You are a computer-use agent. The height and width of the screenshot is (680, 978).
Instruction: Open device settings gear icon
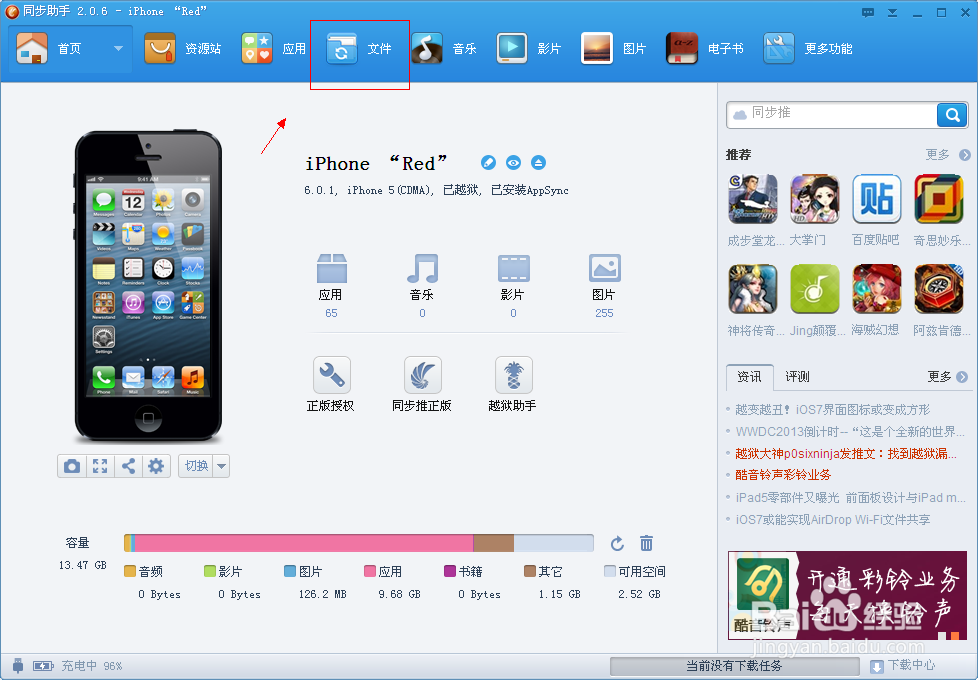coord(156,466)
